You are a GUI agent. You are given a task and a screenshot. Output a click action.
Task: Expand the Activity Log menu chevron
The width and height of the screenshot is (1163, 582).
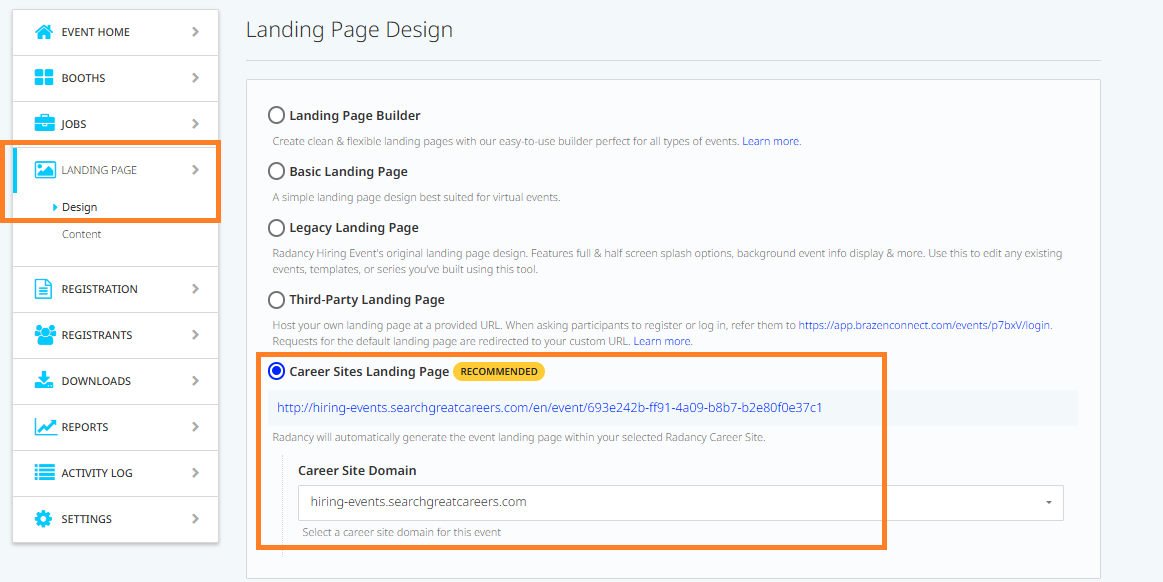pos(195,473)
